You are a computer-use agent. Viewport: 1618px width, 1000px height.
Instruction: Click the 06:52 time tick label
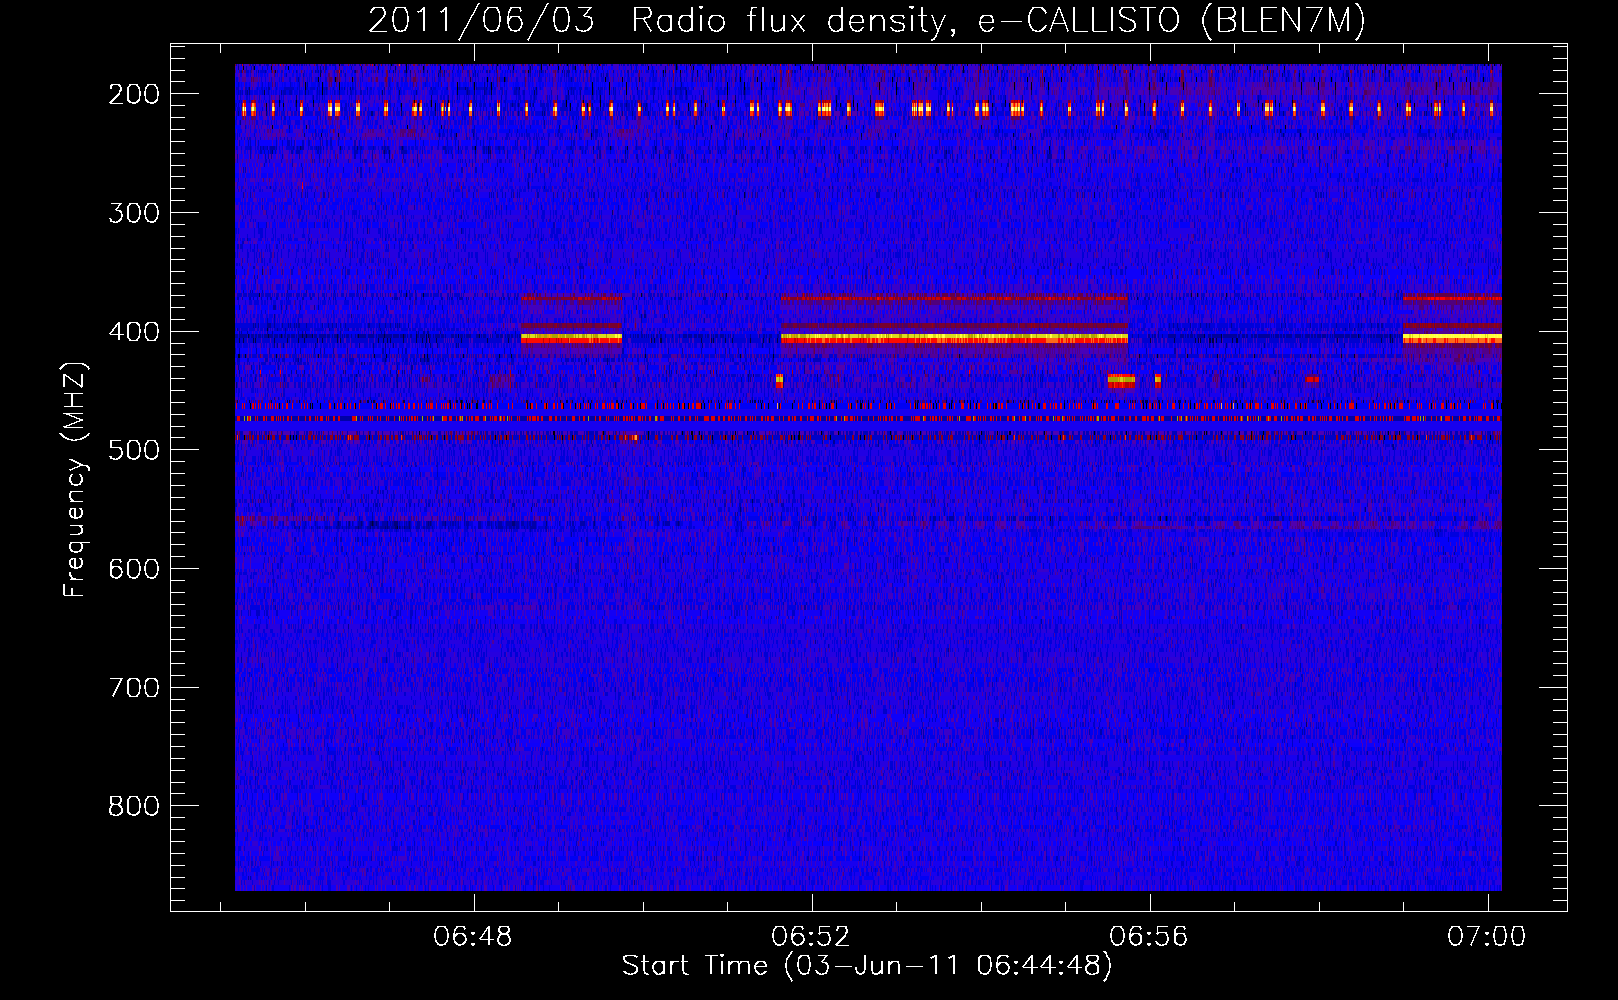(811, 937)
